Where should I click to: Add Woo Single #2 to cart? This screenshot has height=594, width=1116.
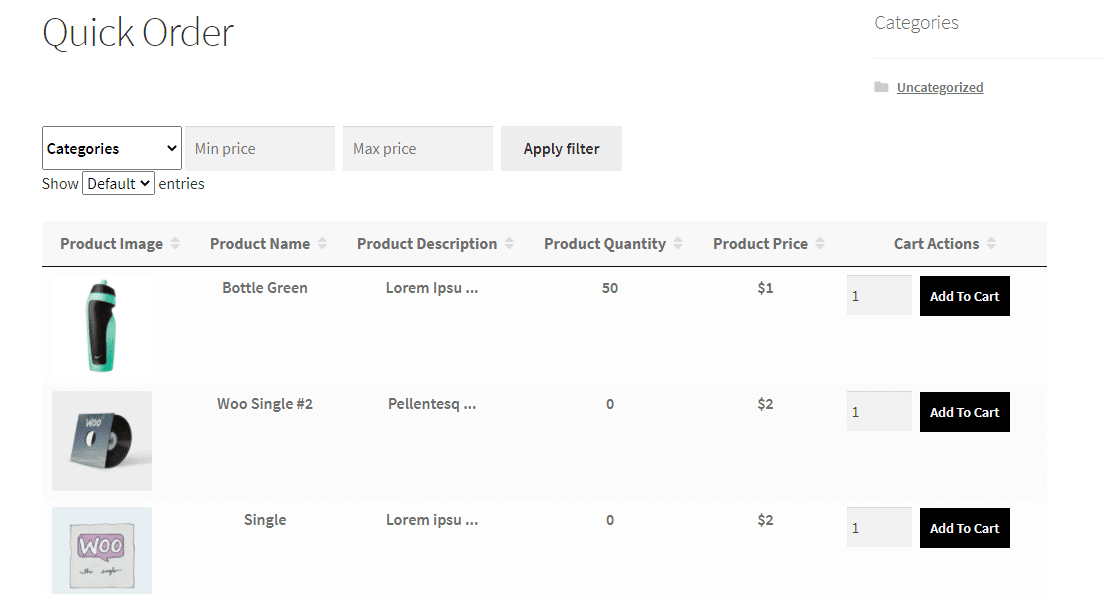point(964,411)
